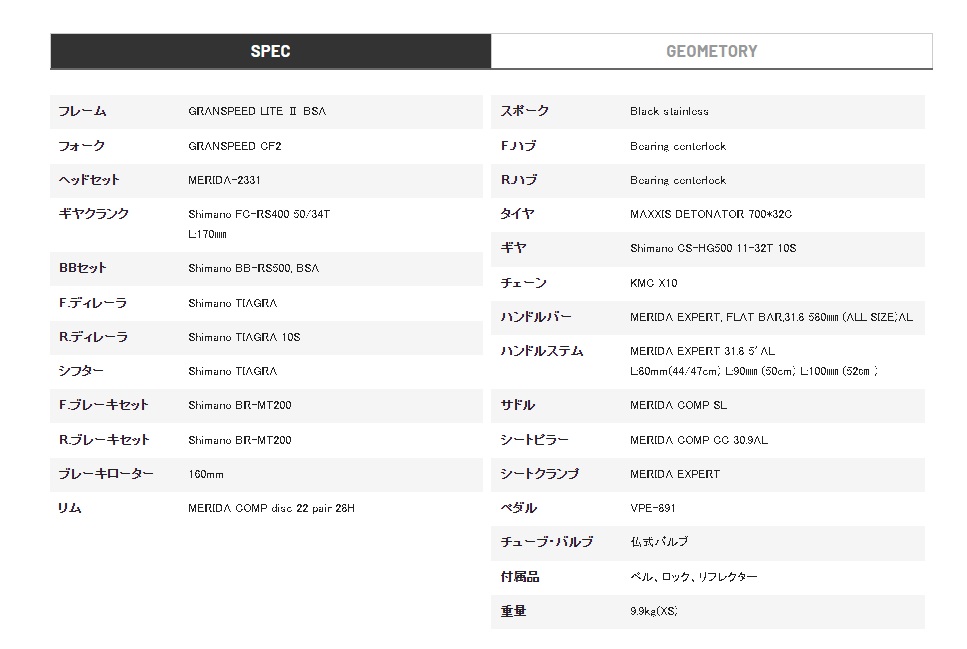This screenshot has width=967, height=649.
Task: Click the ギヤクランク label
Action: tap(93, 214)
